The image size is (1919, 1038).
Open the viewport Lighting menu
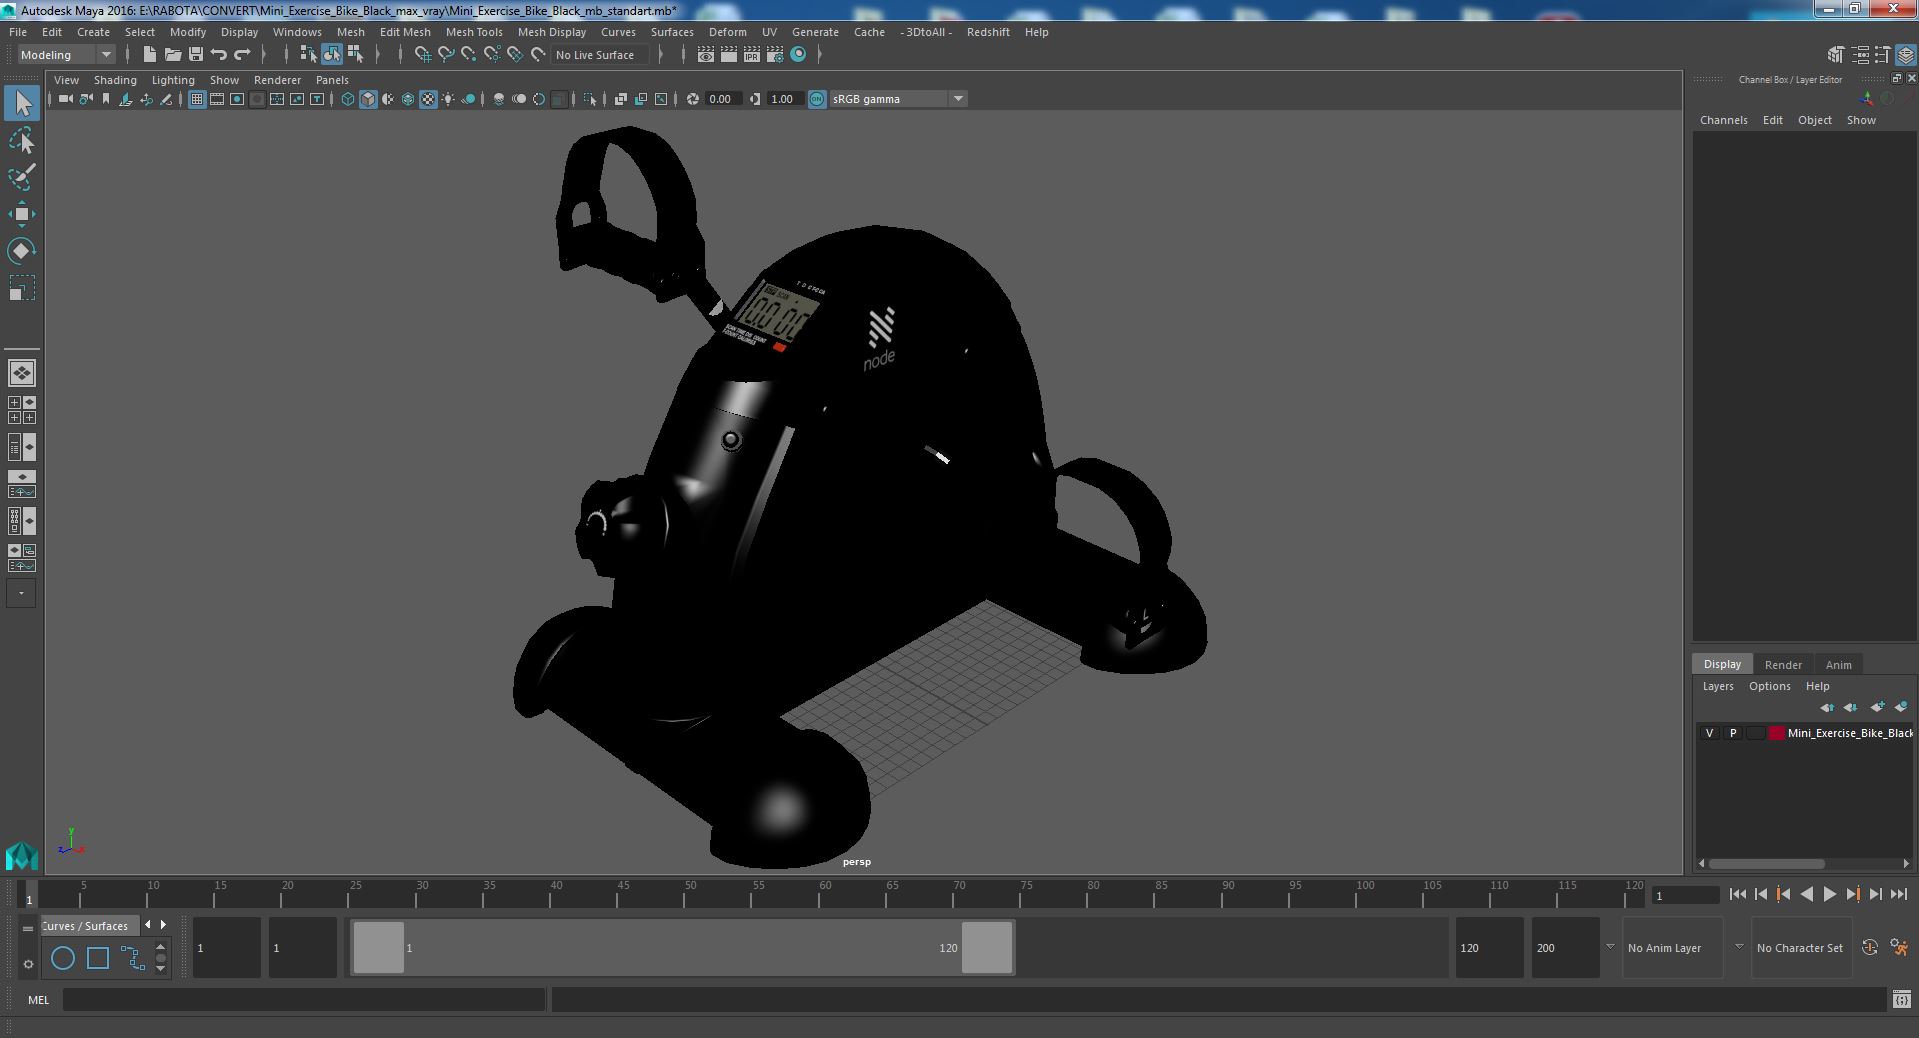(x=173, y=80)
